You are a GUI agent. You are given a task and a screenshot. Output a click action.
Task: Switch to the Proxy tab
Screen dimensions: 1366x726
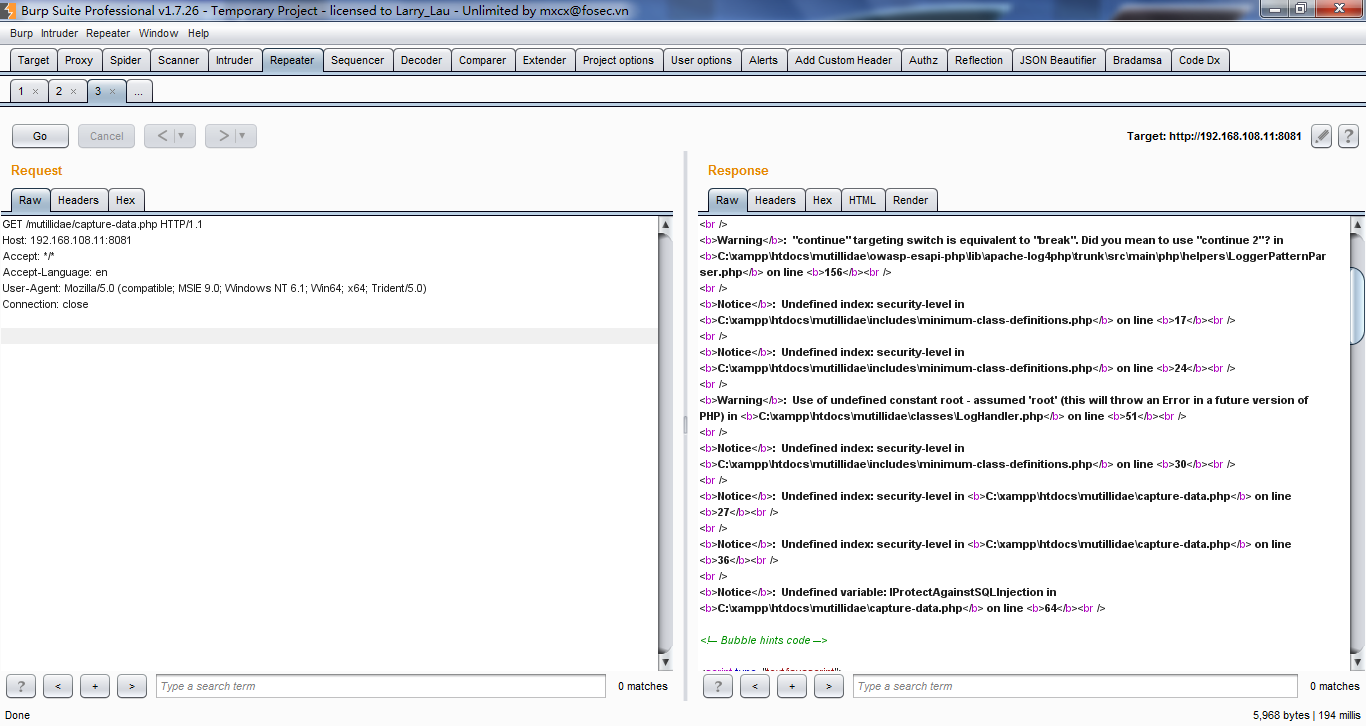coord(79,60)
